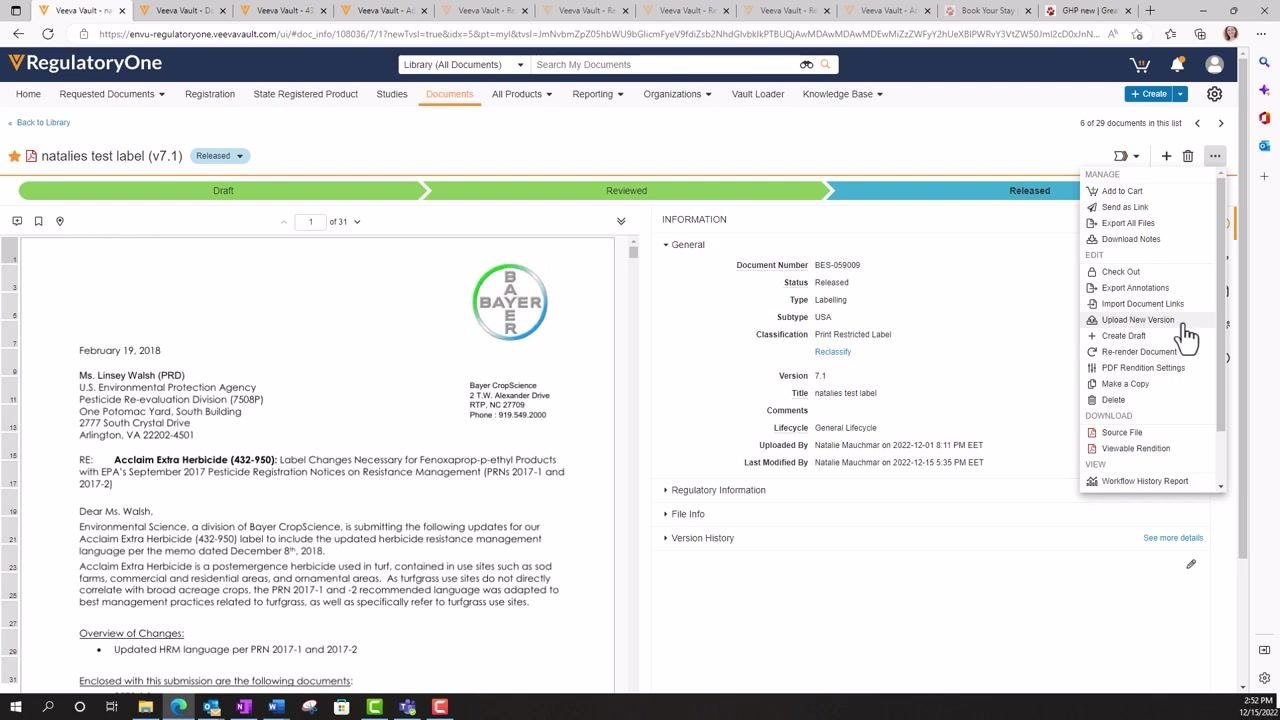The image size is (1280, 720).
Task: Click the Reclassify link
Action: (x=833, y=352)
